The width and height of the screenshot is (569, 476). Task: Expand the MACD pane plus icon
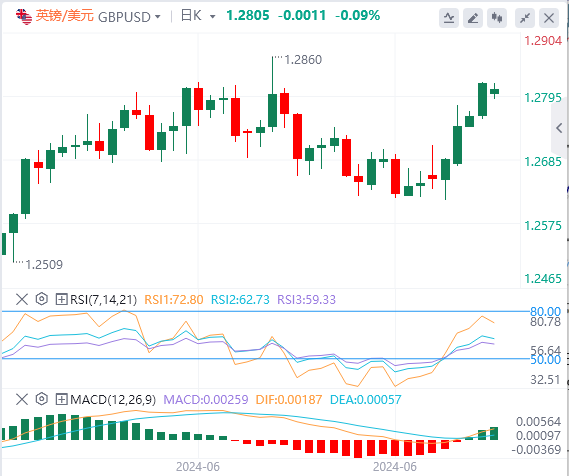tap(61, 399)
